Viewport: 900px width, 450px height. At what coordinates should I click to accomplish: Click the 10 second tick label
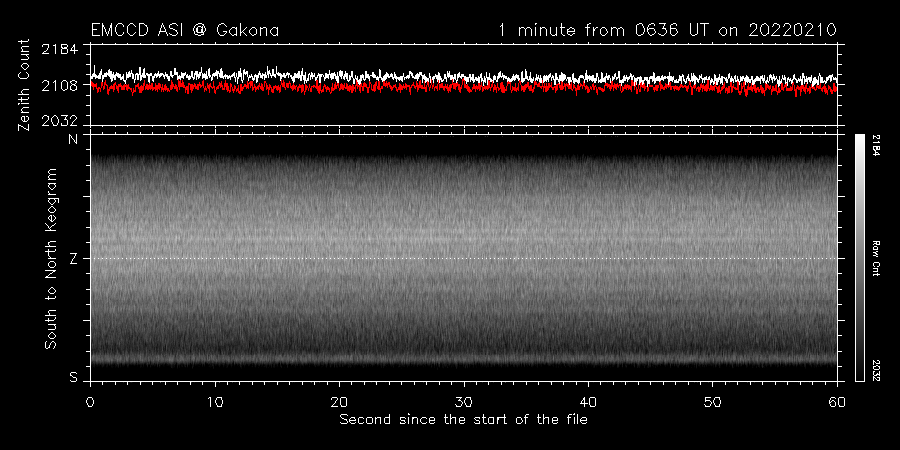pyautogui.click(x=215, y=401)
